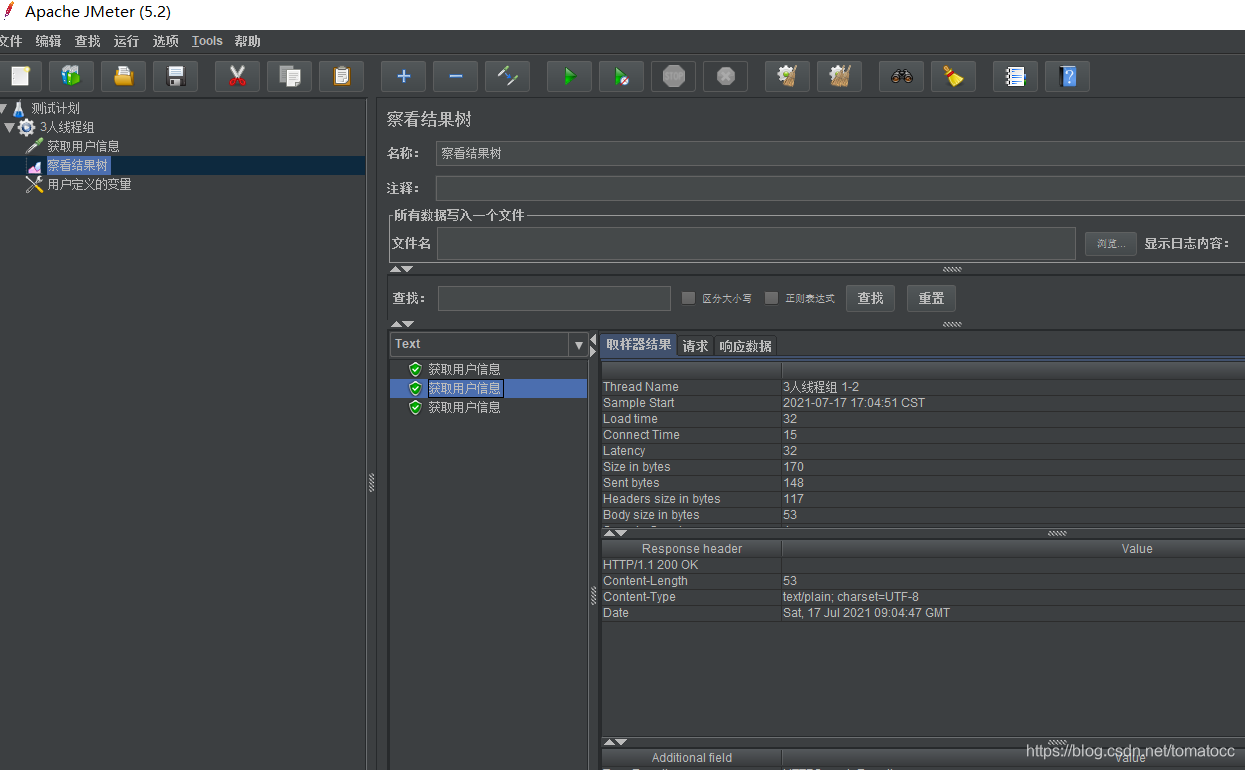1245x770 pixels.
Task: Open the 运行 menu
Action: (127, 41)
